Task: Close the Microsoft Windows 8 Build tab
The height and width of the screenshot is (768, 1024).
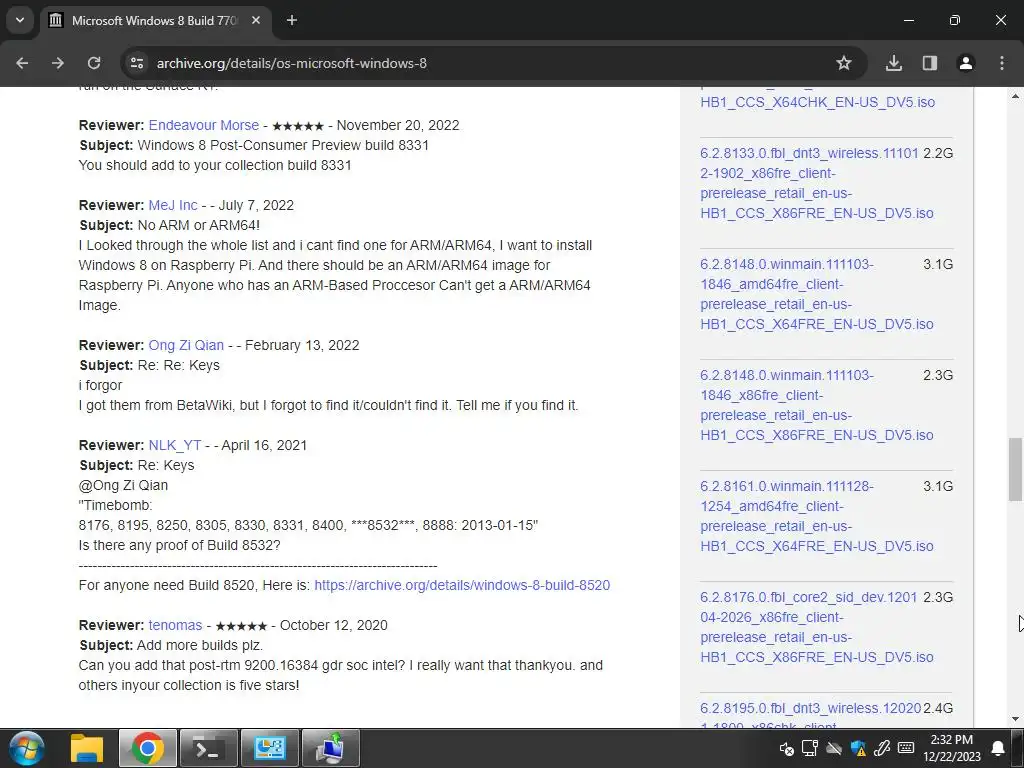Action: pos(256,20)
